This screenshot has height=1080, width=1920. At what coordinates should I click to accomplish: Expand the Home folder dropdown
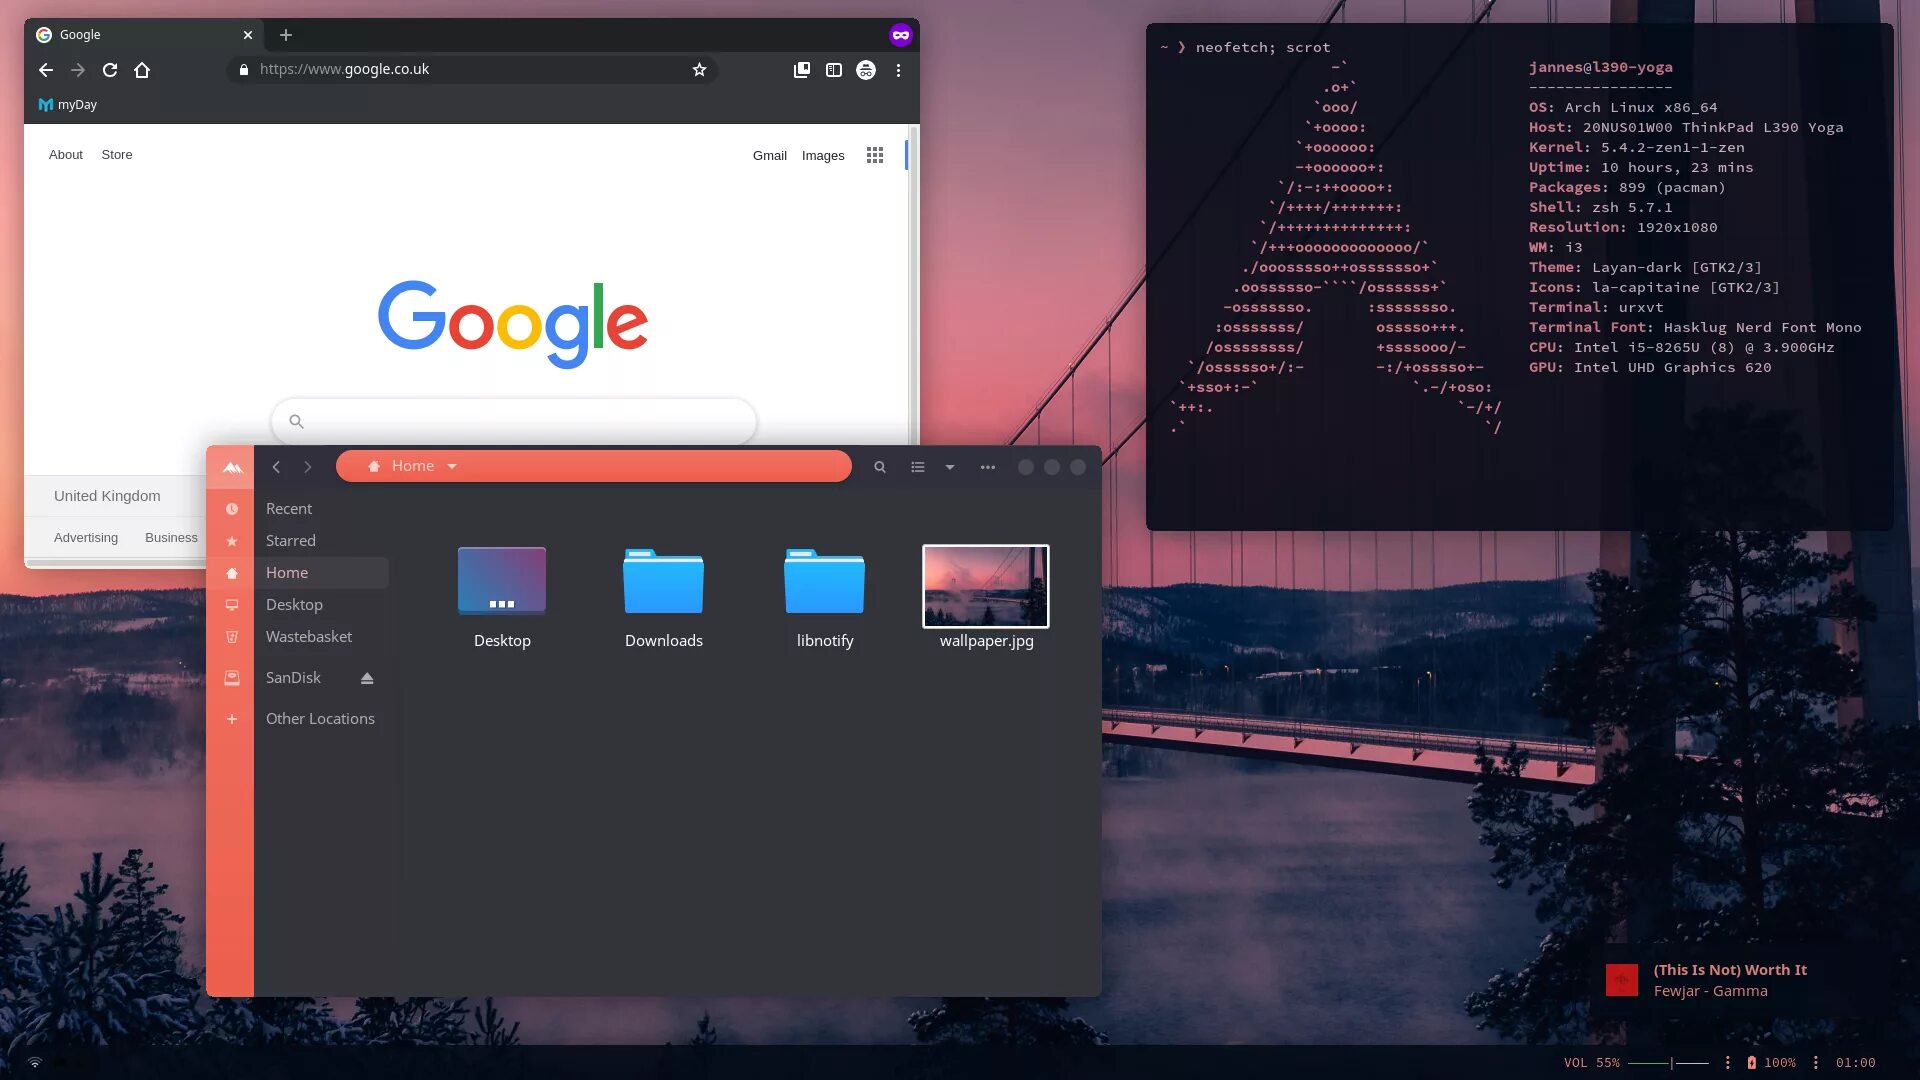(450, 465)
